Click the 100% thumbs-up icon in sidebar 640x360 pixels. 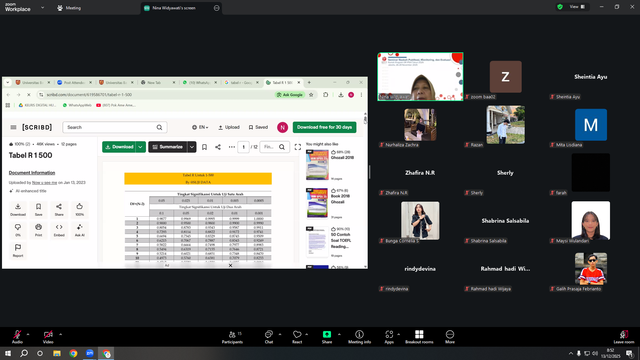tap(80, 207)
